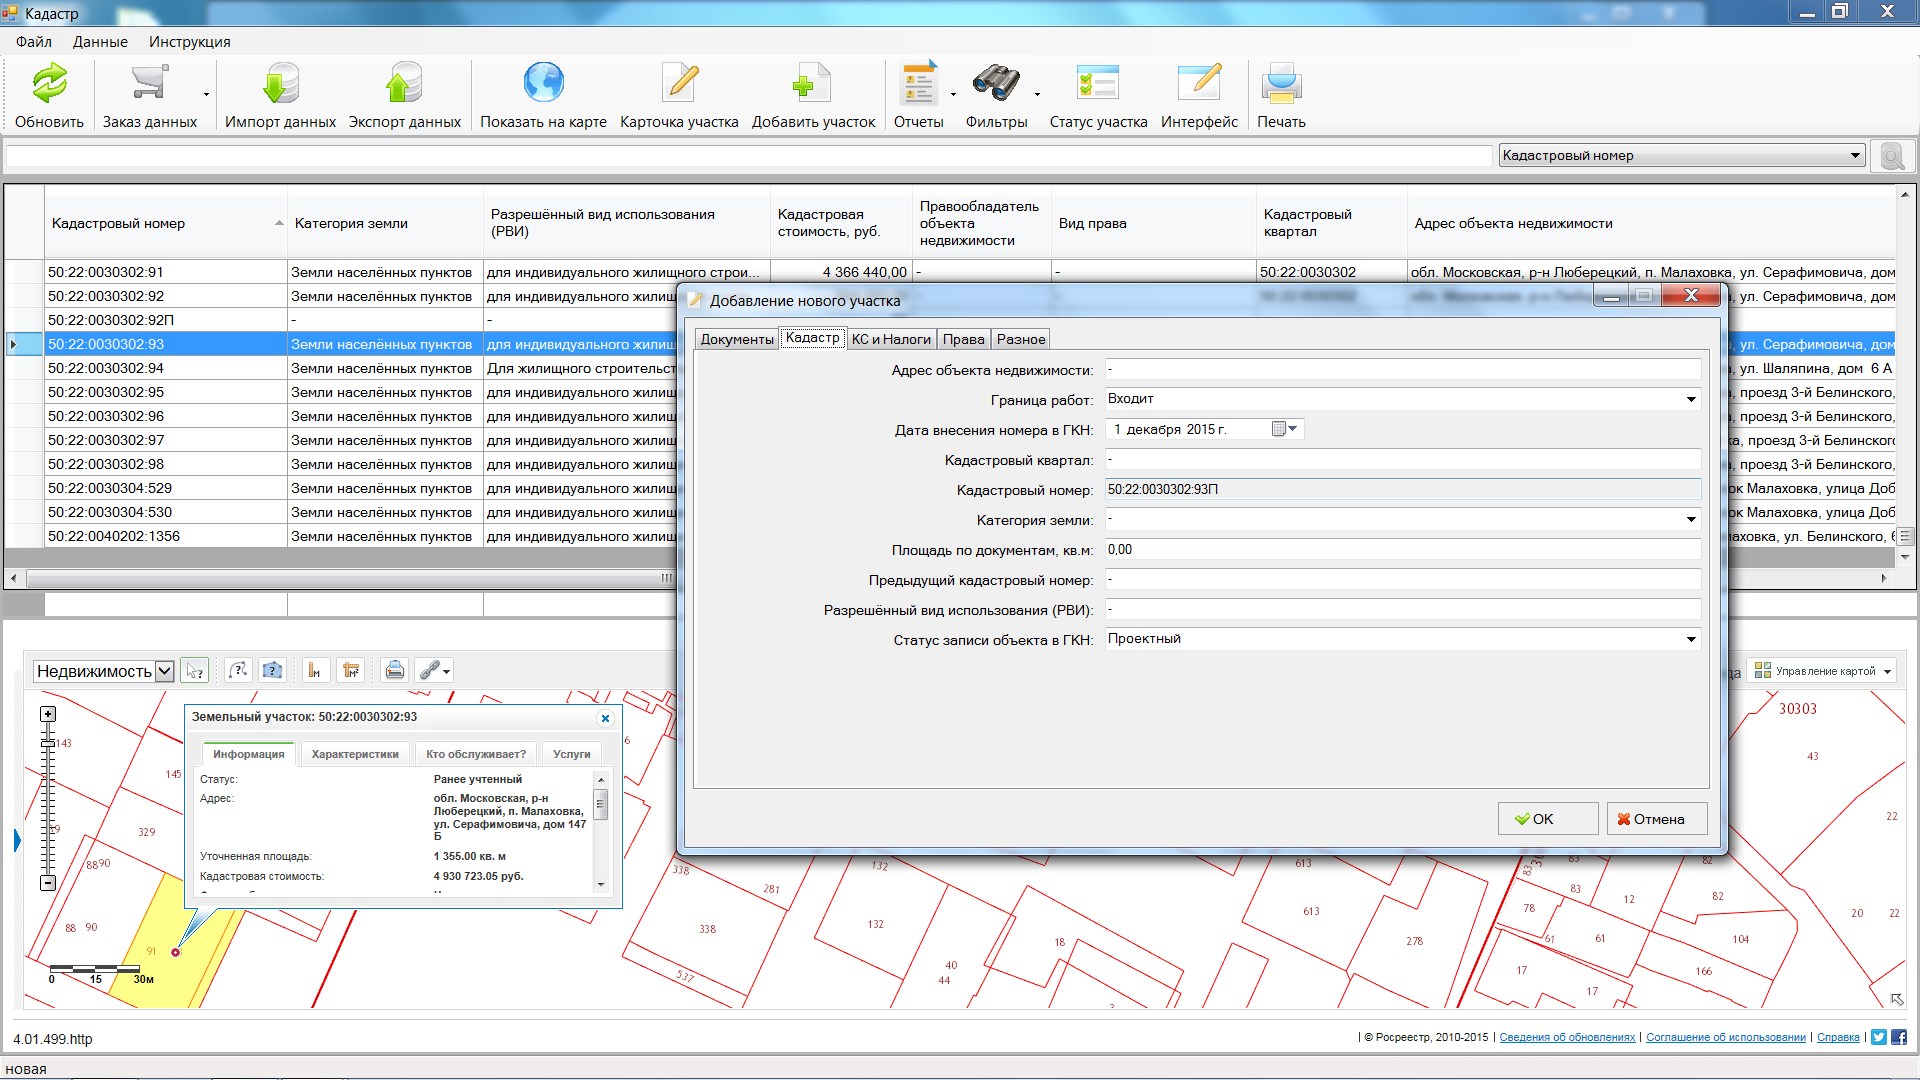Switch to the КС и Налоги tab
This screenshot has height=1080, width=1920.
pos(891,339)
